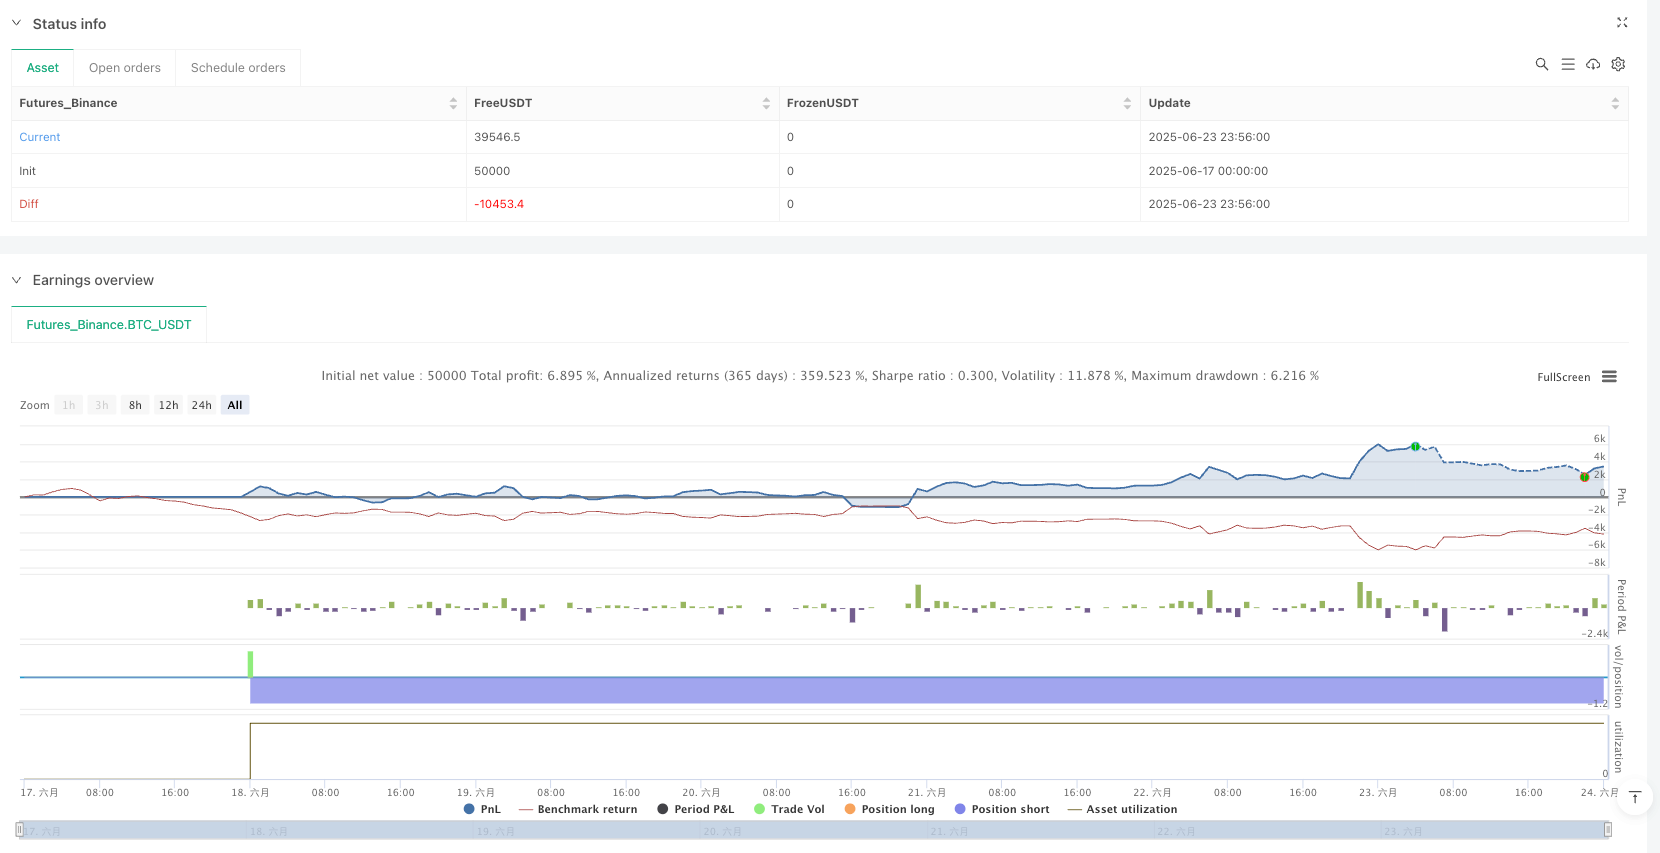The image size is (1660, 853).
Task: Open the table settings gear icon
Action: (1618, 64)
